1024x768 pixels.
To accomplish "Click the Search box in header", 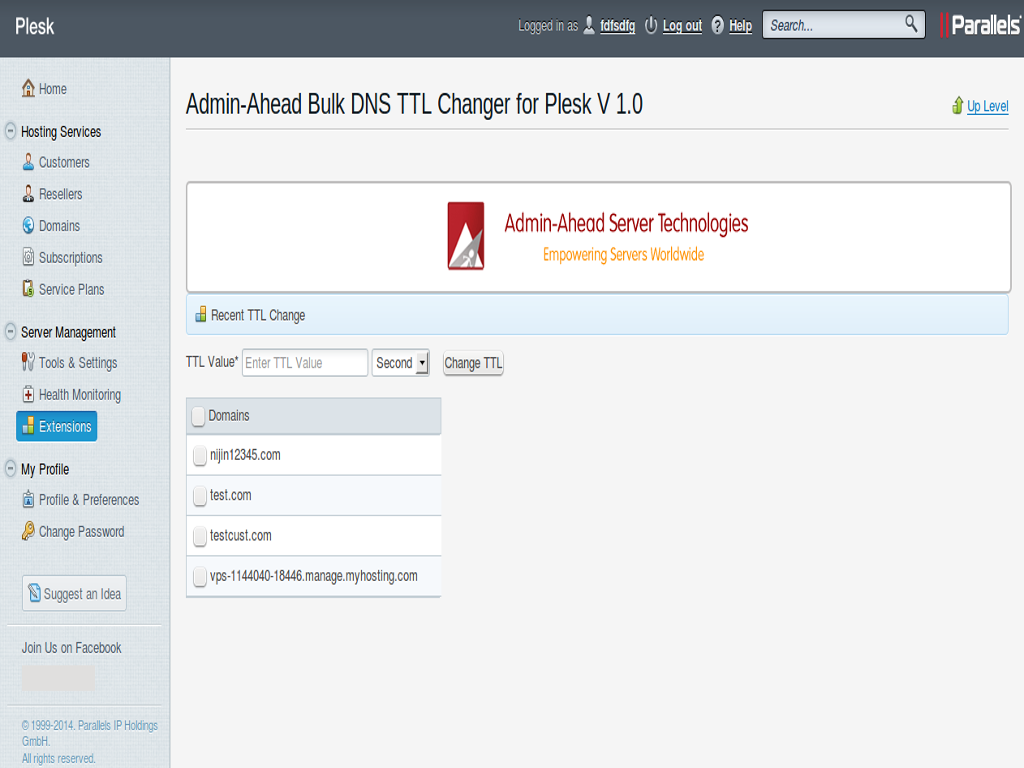I will click(x=843, y=25).
